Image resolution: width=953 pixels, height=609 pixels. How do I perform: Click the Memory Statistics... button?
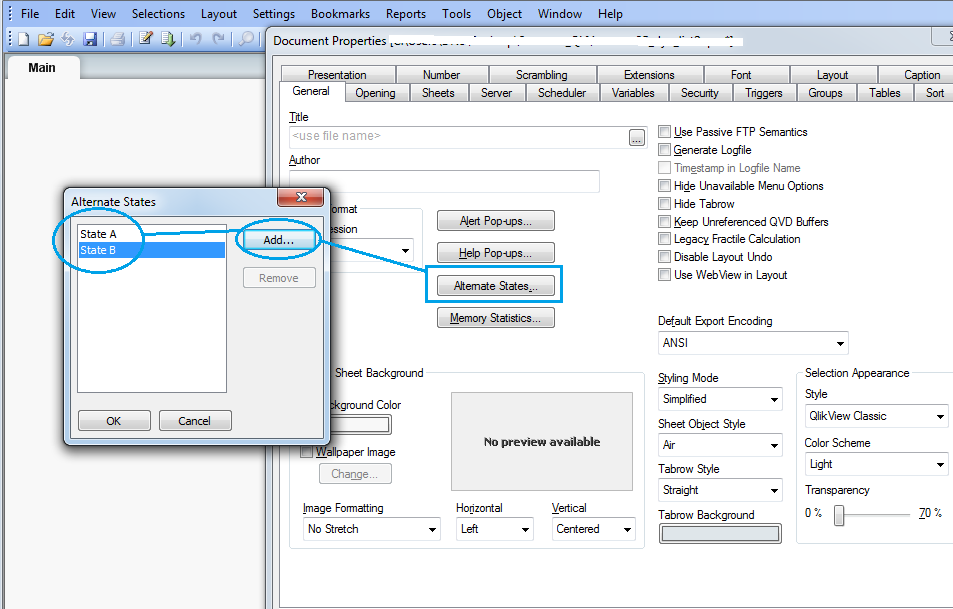tap(495, 318)
